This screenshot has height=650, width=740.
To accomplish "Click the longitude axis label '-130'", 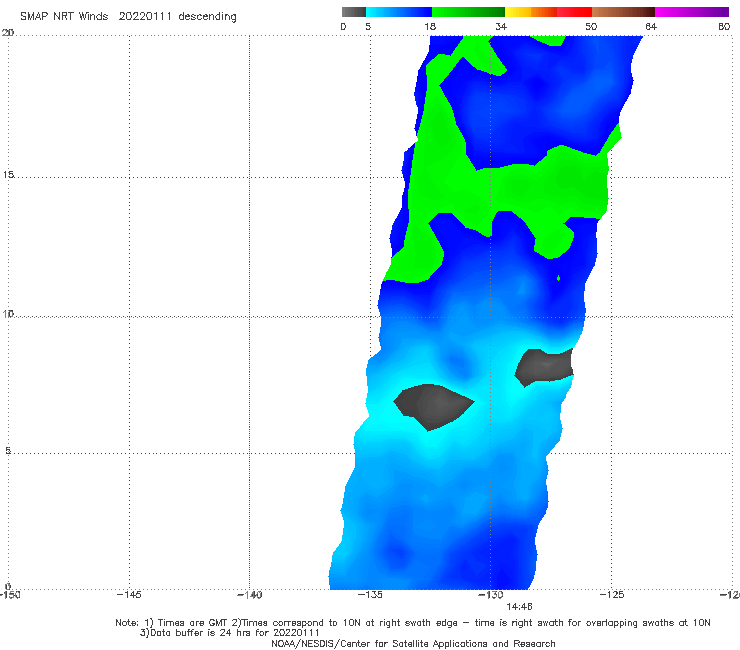I will [491, 595].
